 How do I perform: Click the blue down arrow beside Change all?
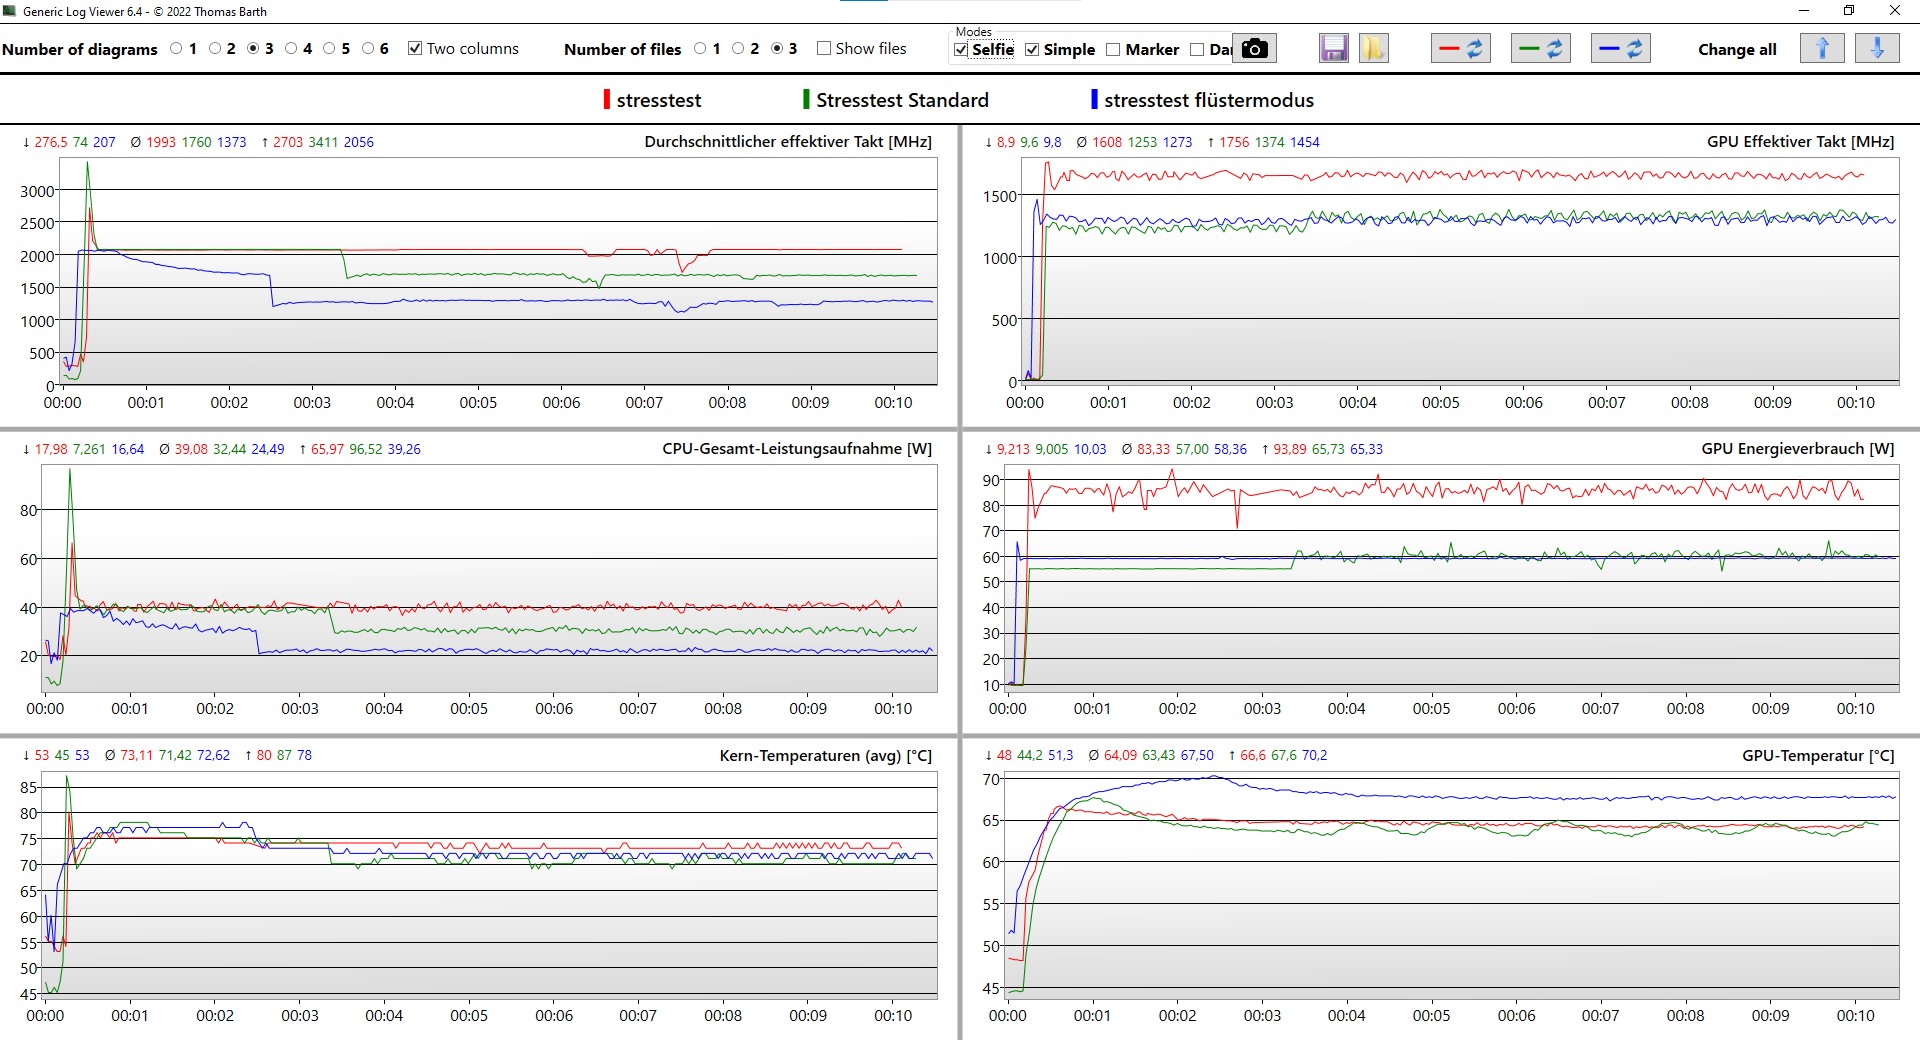[1877, 49]
